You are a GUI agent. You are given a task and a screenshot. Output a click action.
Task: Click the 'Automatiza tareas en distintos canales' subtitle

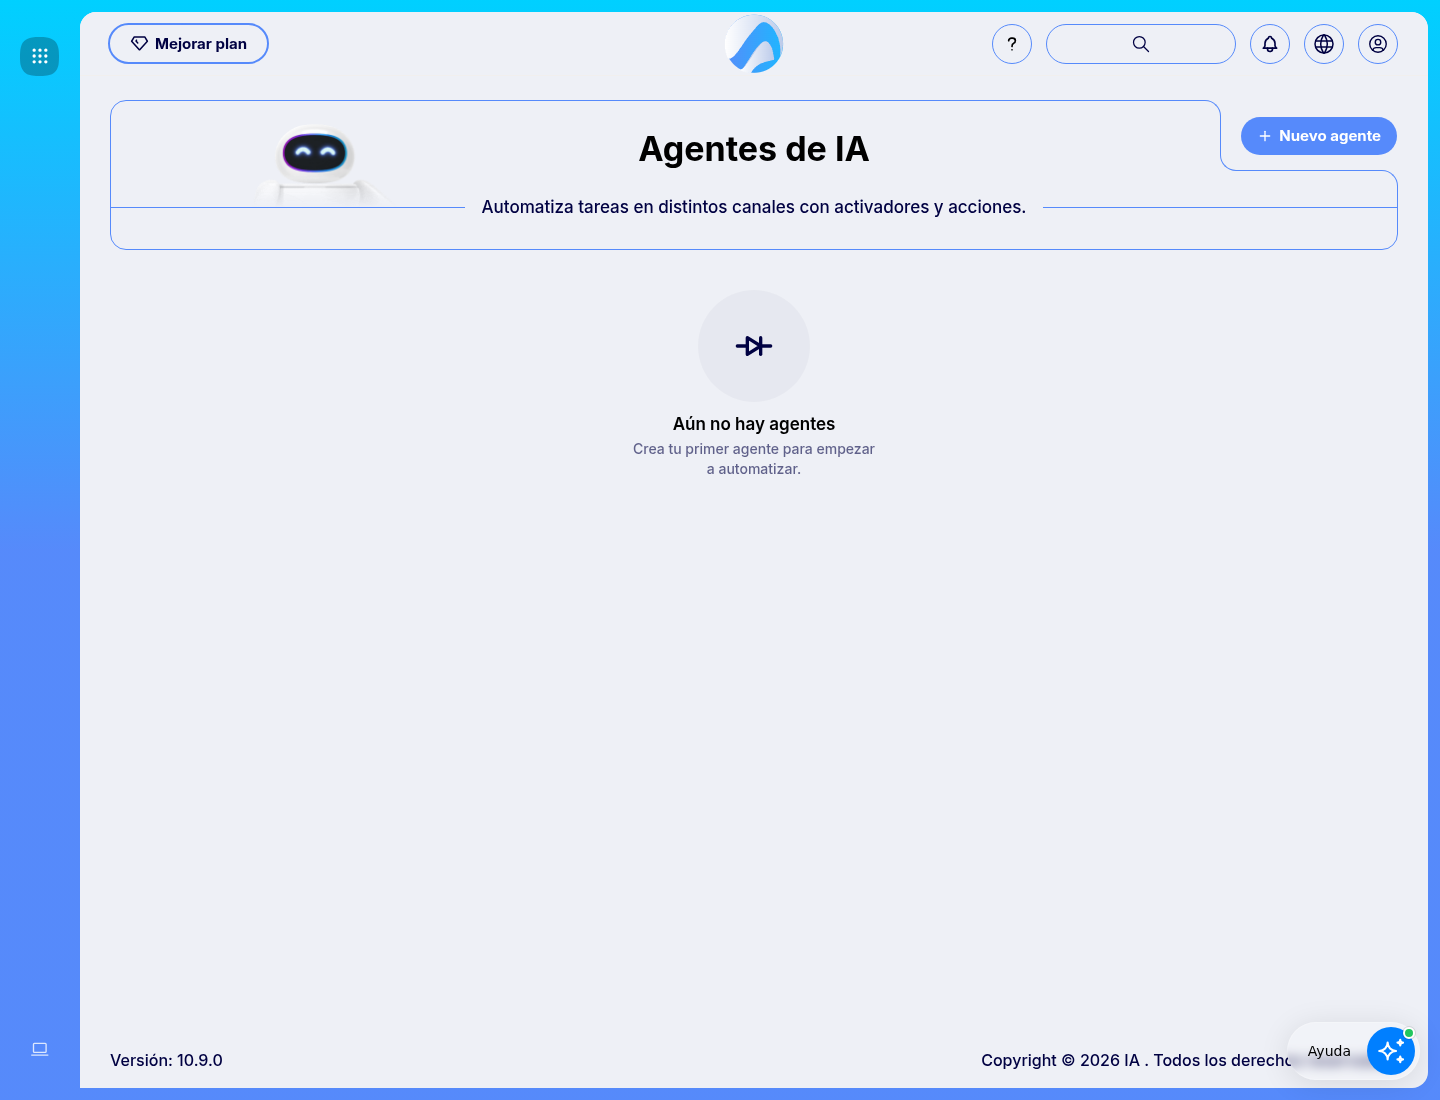pos(754,207)
